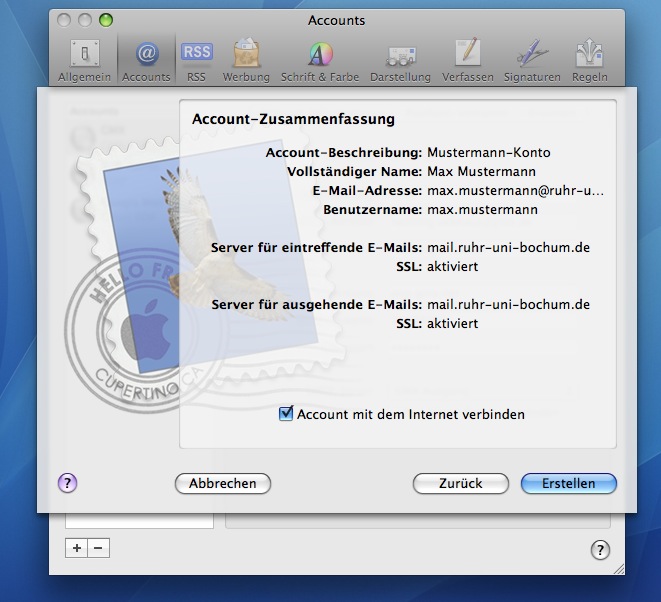Uncheck Account mit dem Internet verbinden
The height and width of the screenshot is (602, 661).
pos(286,414)
